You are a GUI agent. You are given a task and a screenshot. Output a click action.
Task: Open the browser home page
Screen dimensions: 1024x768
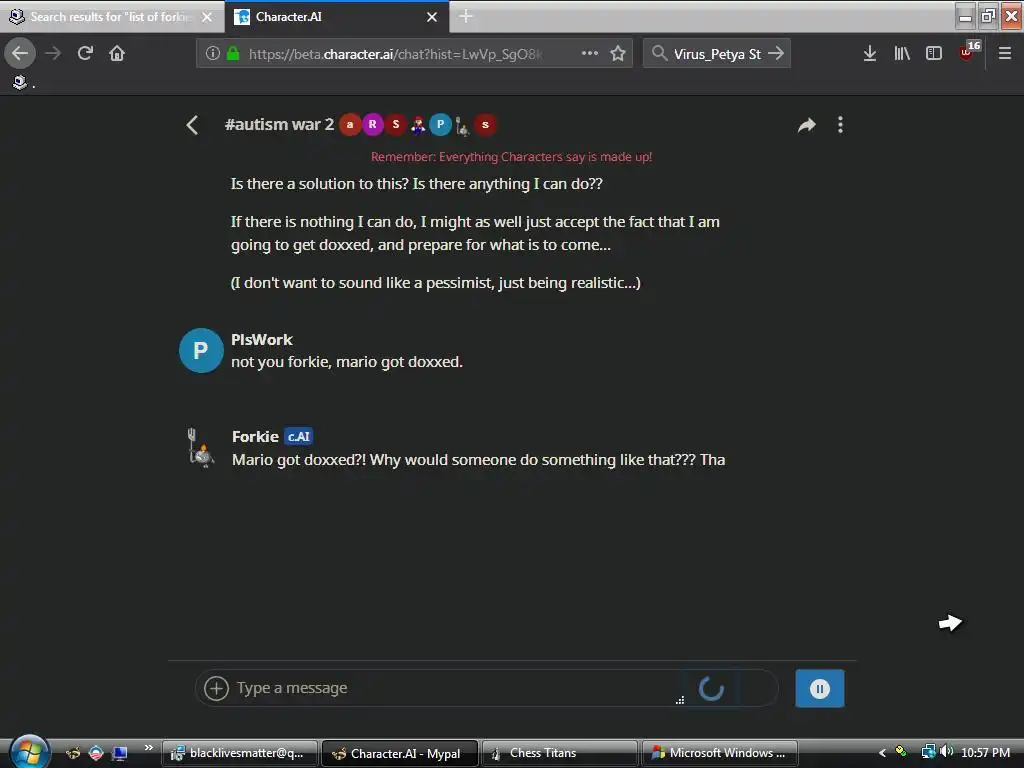point(117,53)
